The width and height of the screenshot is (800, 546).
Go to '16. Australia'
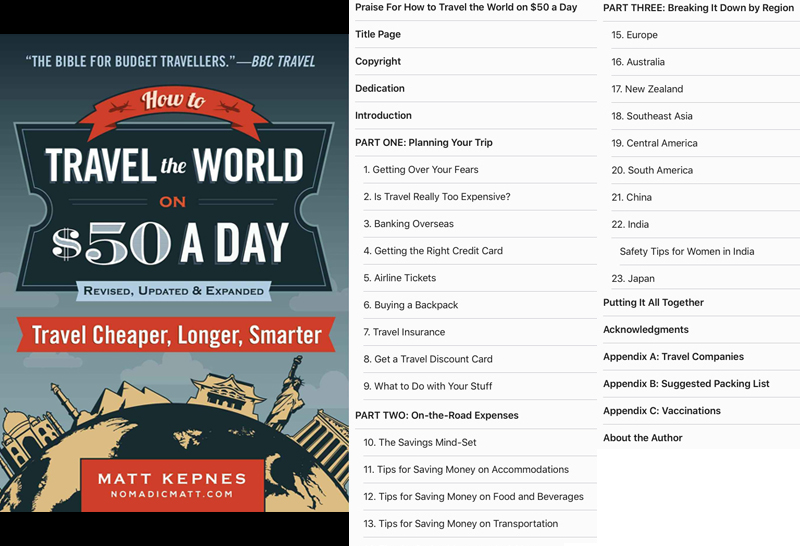[x=706, y=62]
